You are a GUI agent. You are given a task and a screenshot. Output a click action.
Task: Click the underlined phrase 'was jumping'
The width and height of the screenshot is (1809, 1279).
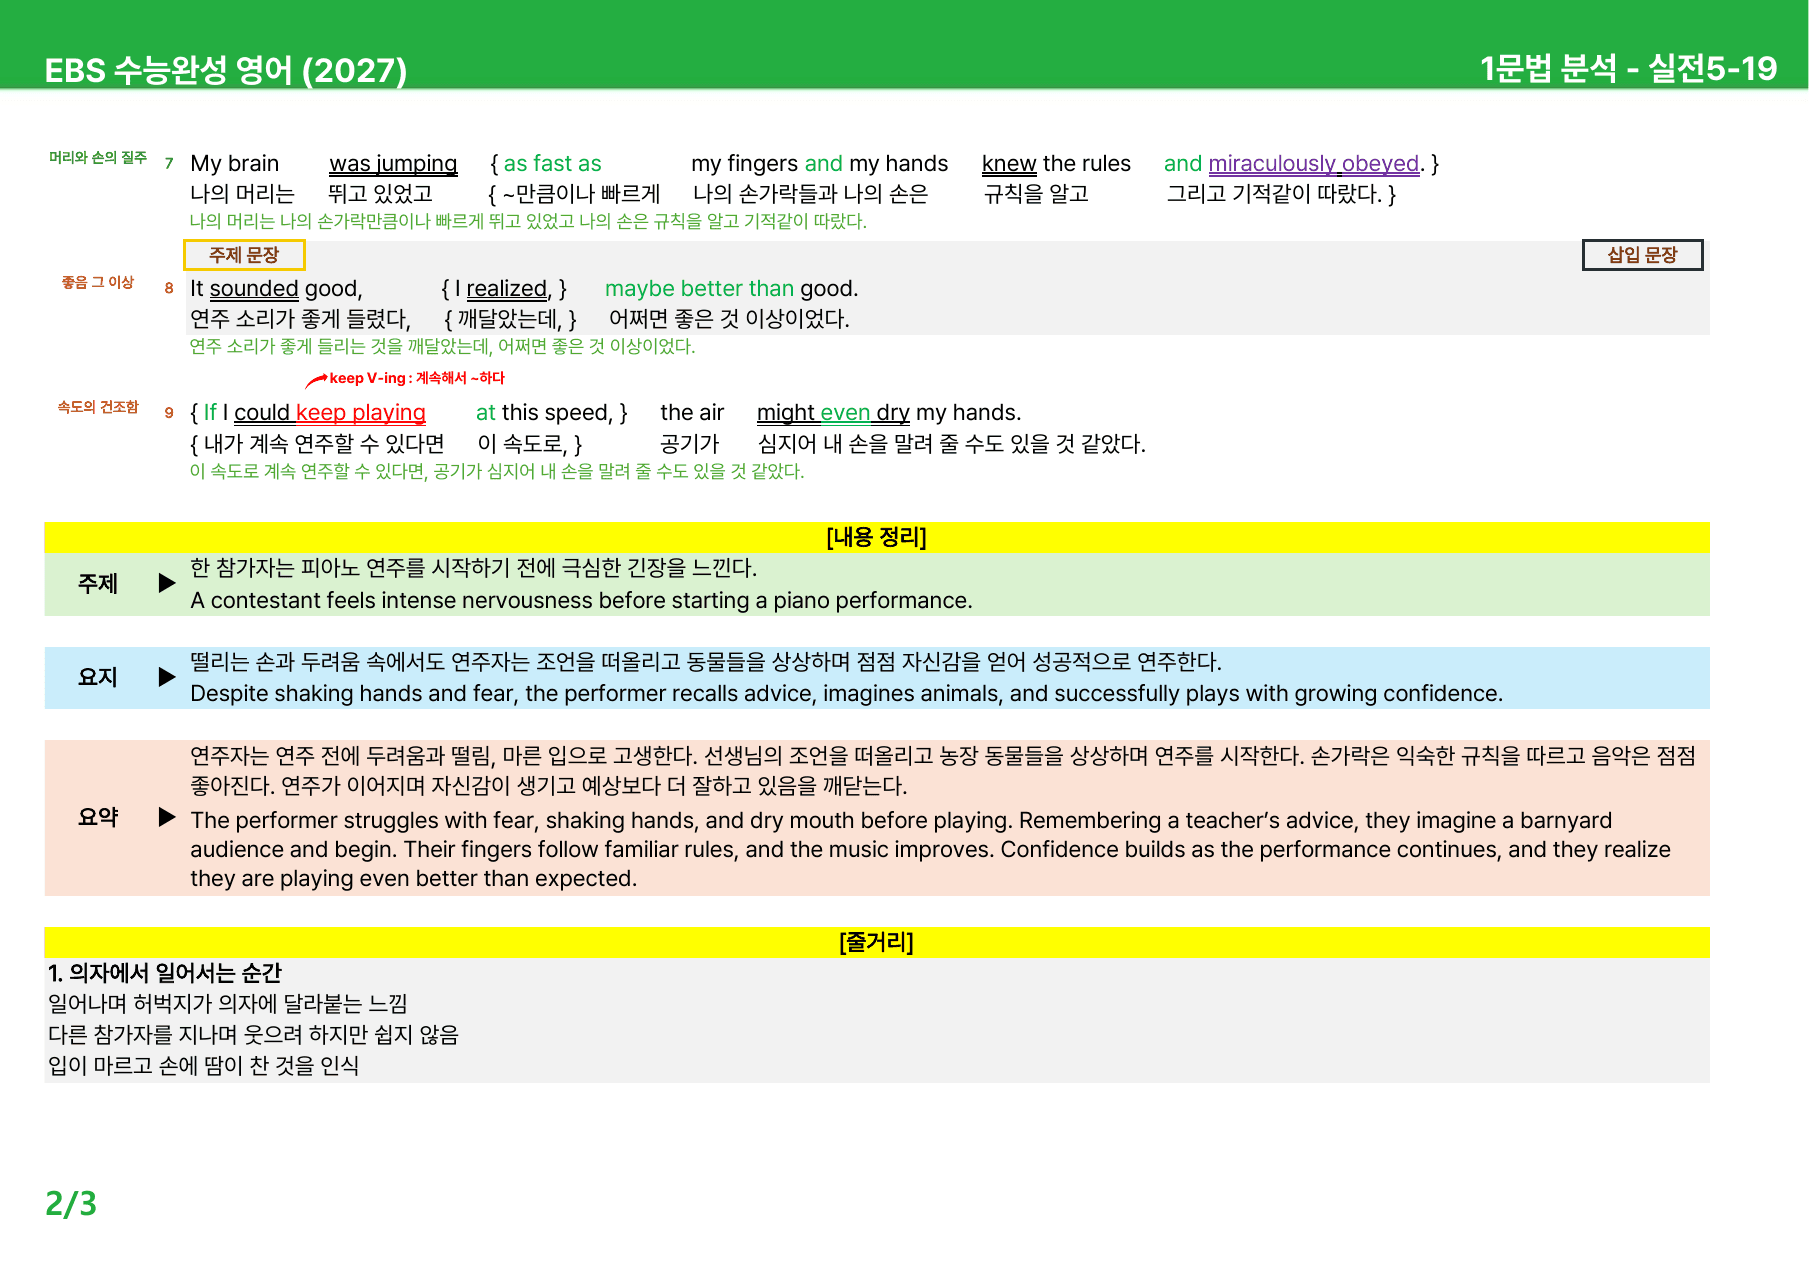click(x=393, y=164)
